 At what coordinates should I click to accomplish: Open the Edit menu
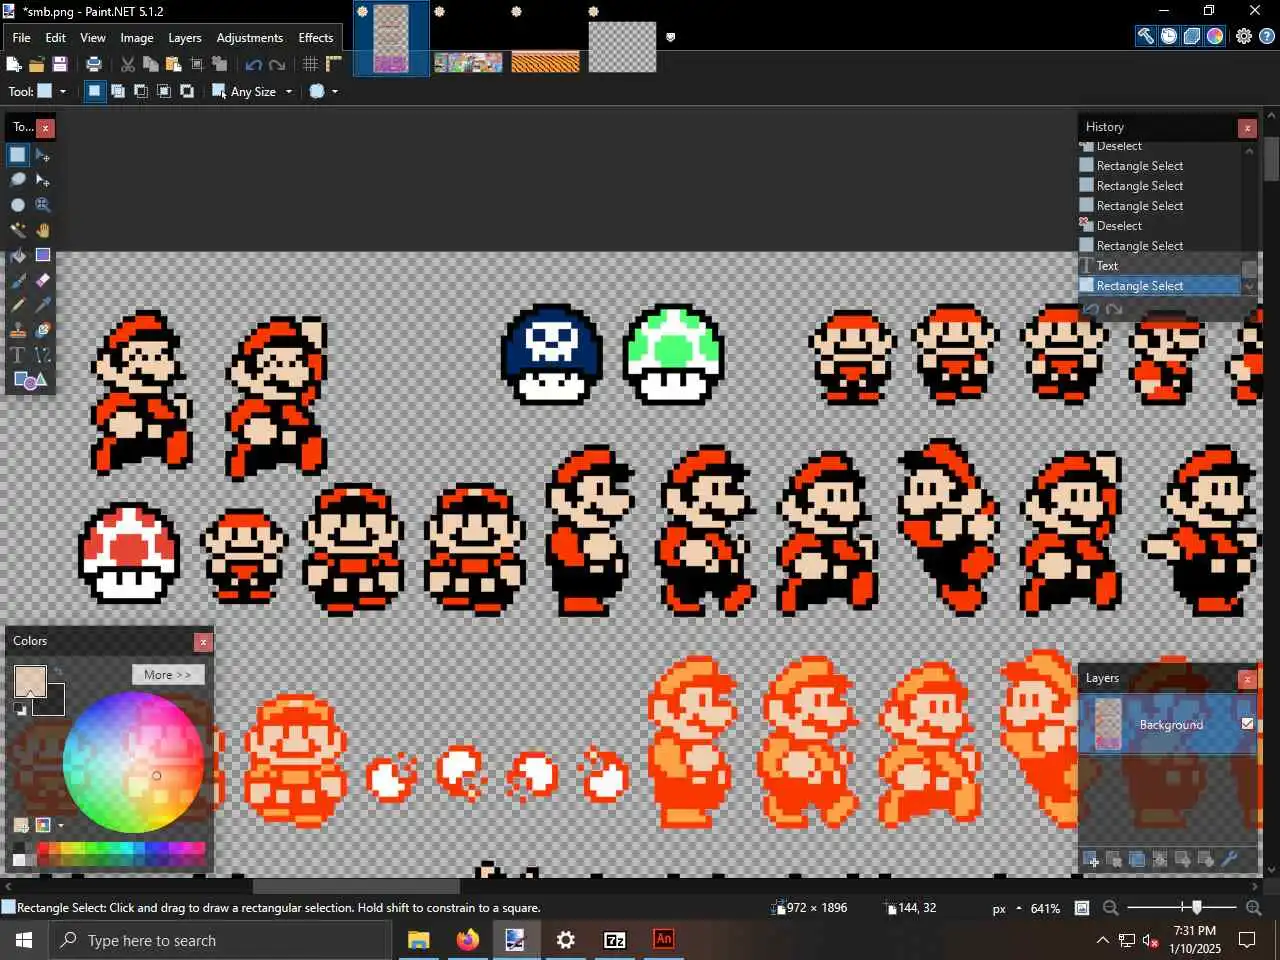[56, 37]
